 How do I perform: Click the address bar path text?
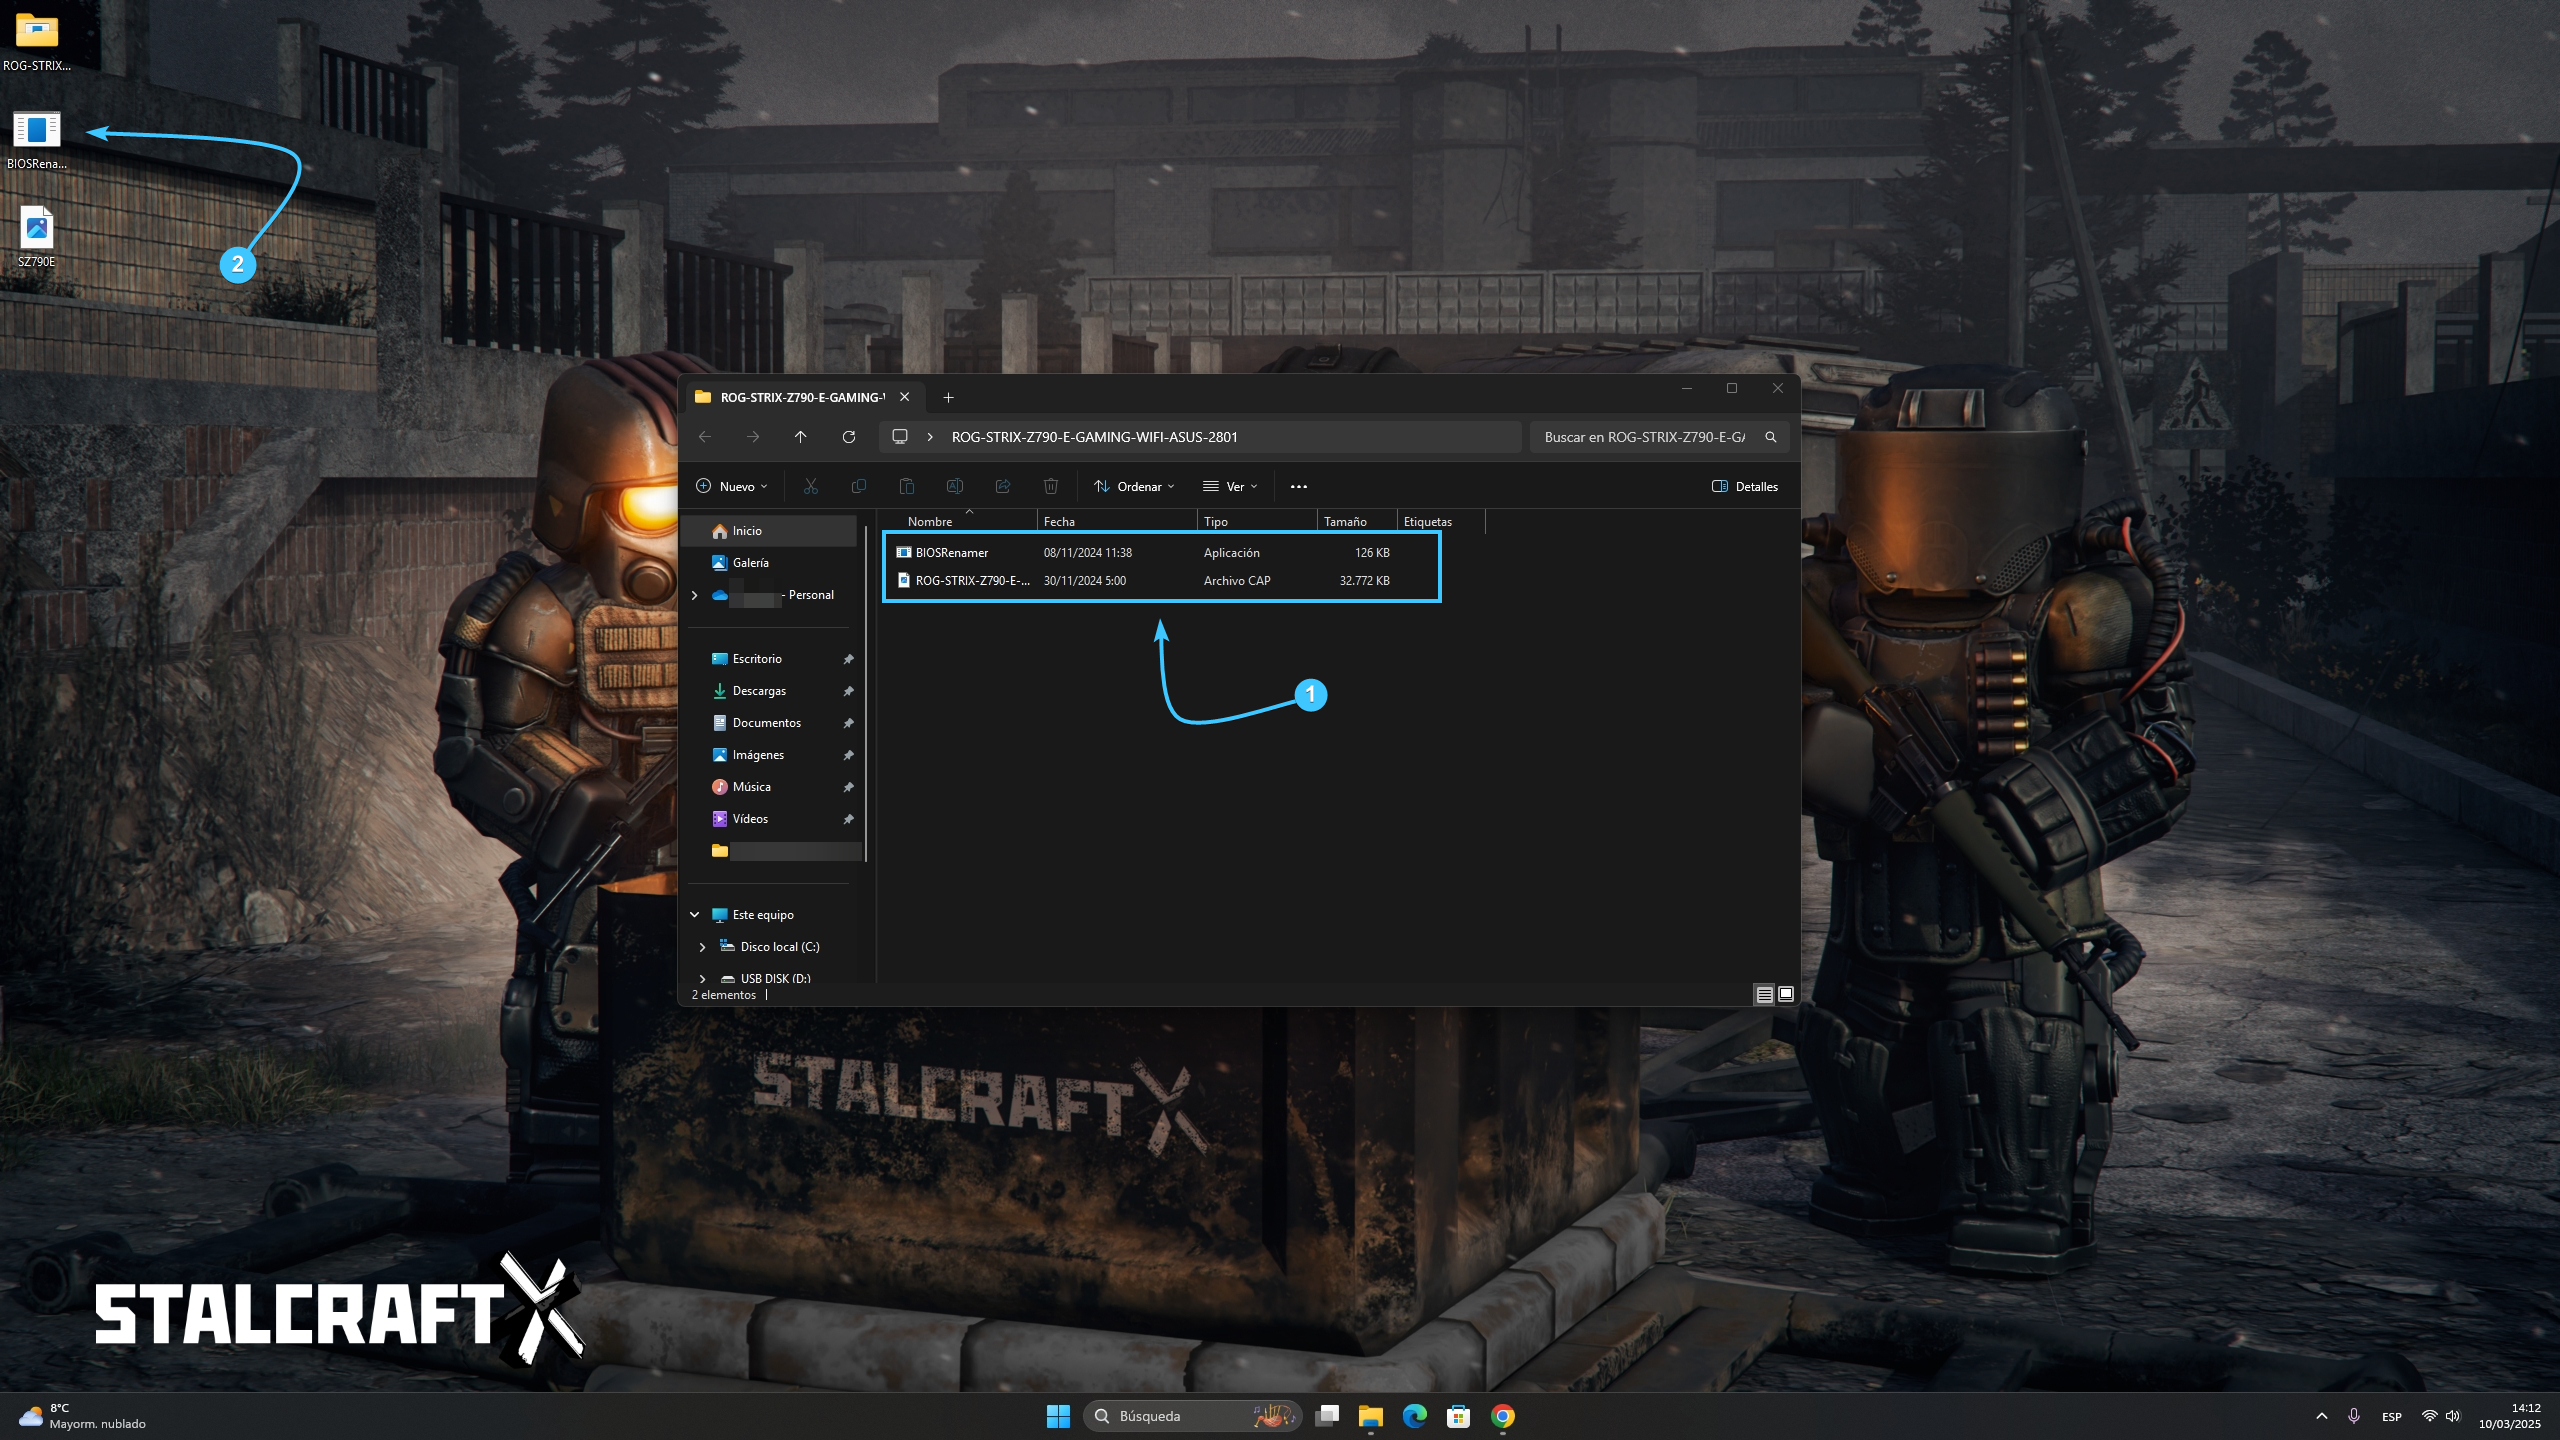click(1094, 437)
